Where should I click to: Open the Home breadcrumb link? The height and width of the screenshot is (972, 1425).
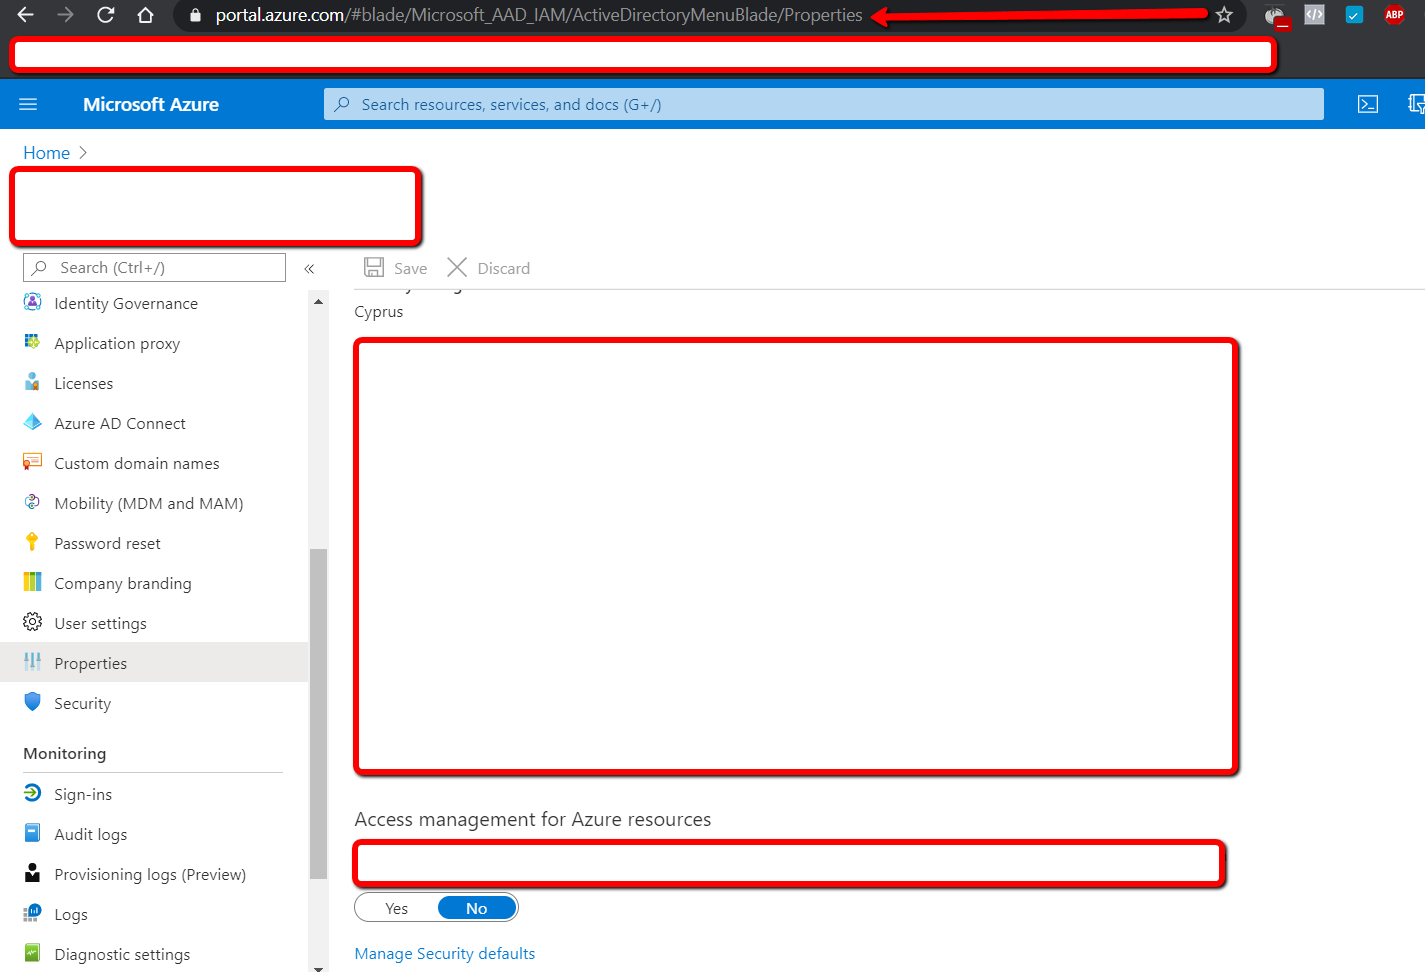pos(46,153)
